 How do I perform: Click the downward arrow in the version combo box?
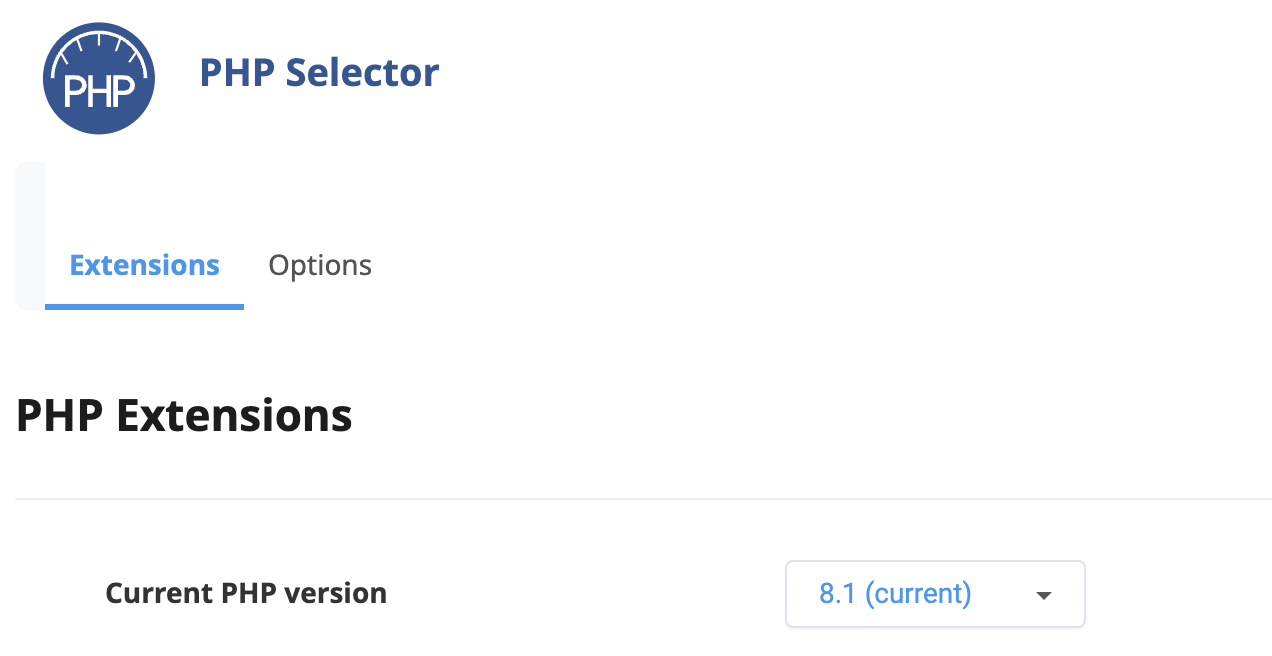(1043, 594)
